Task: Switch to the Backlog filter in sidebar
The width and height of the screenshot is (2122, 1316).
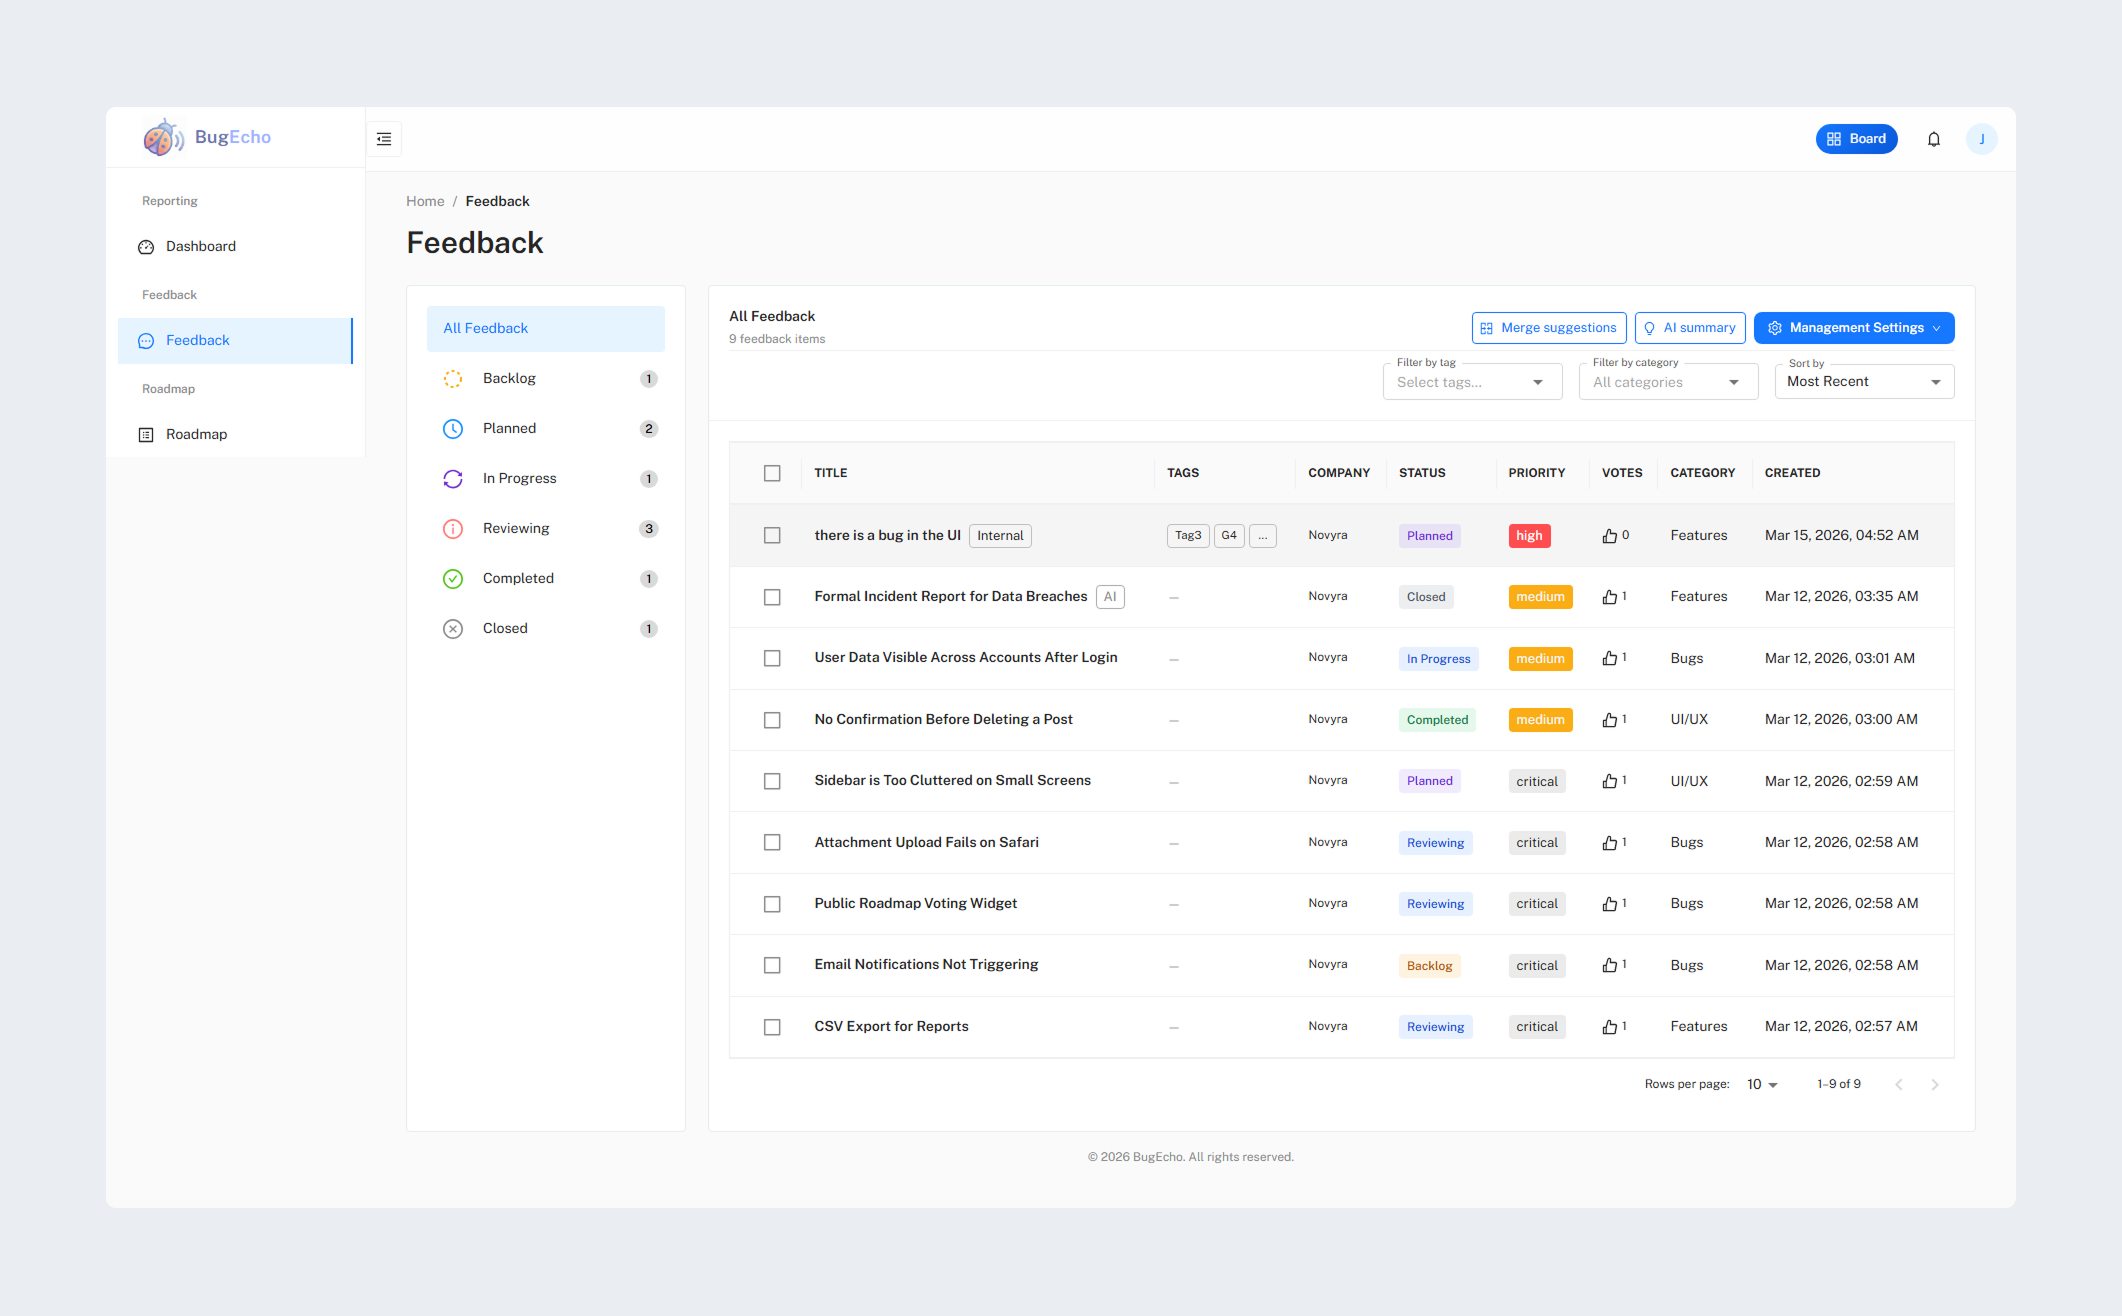Action: click(x=510, y=378)
